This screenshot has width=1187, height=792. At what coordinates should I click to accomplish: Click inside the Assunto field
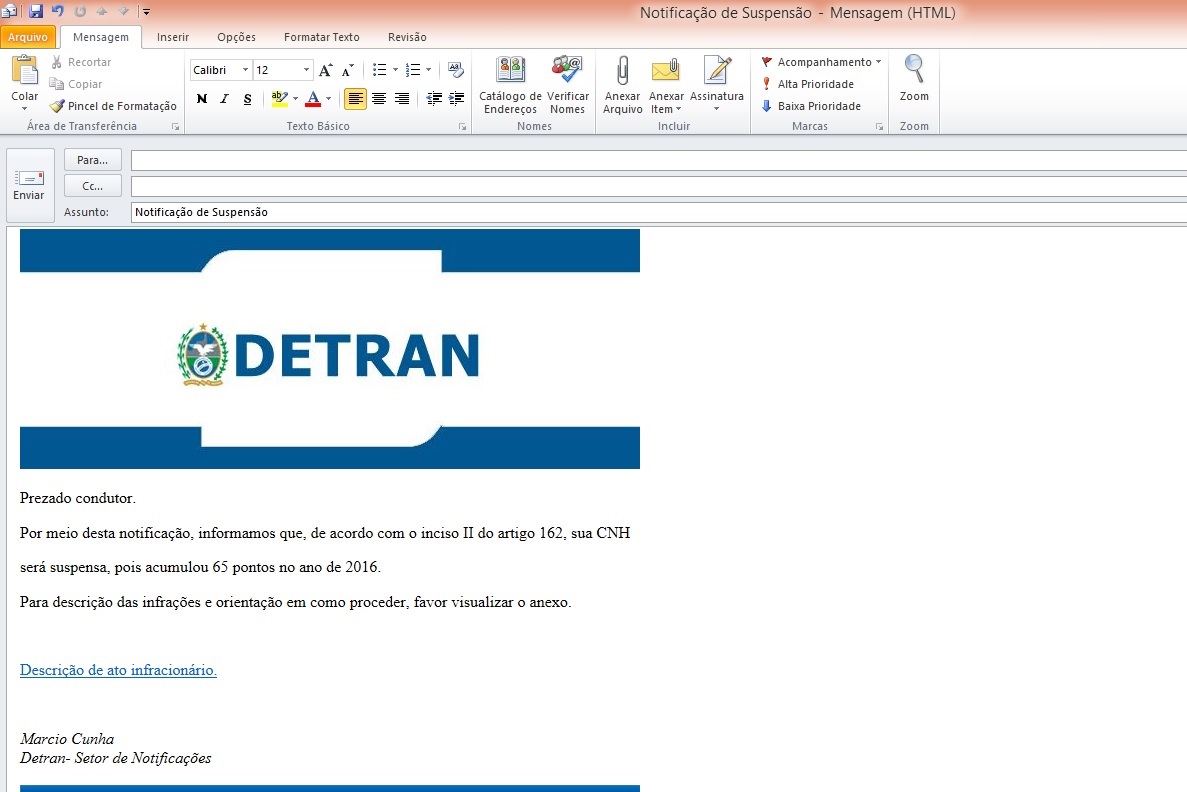tap(400, 211)
